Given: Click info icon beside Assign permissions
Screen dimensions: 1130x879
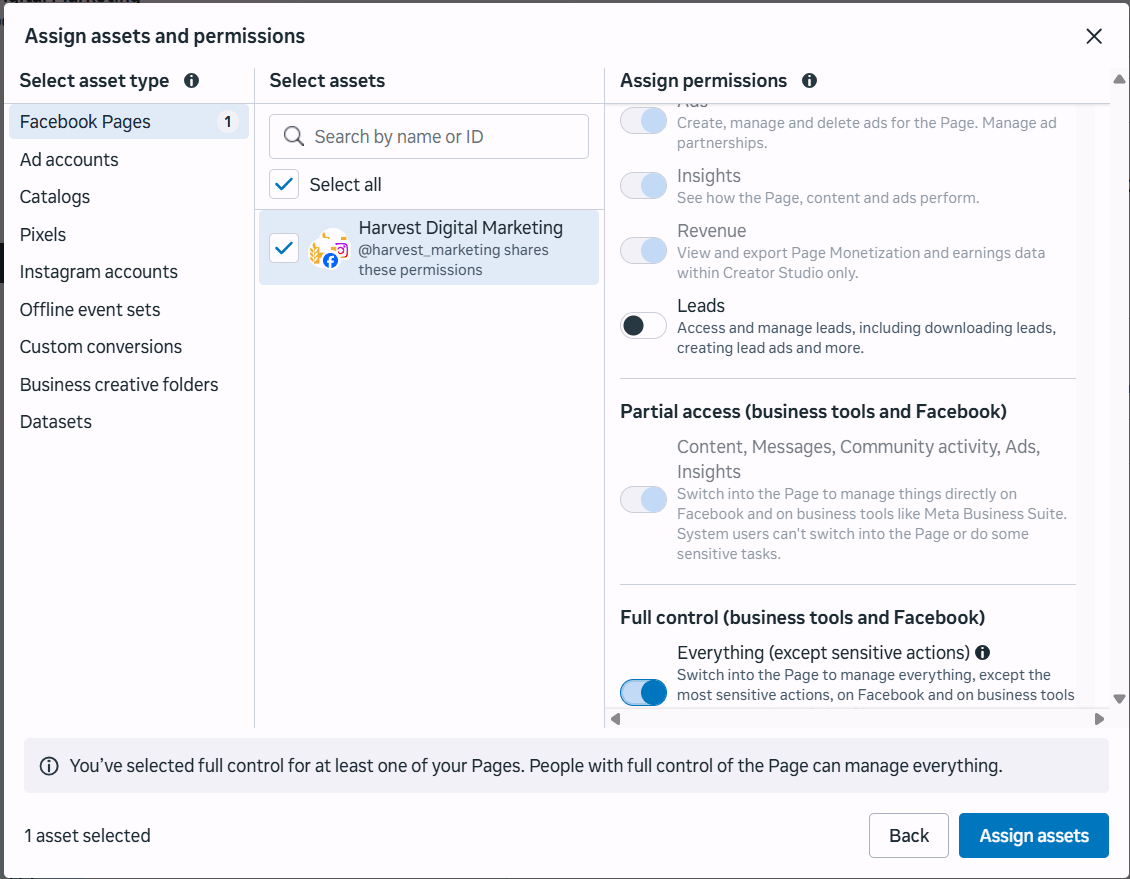Looking at the screenshot, I should click(809, 81).
